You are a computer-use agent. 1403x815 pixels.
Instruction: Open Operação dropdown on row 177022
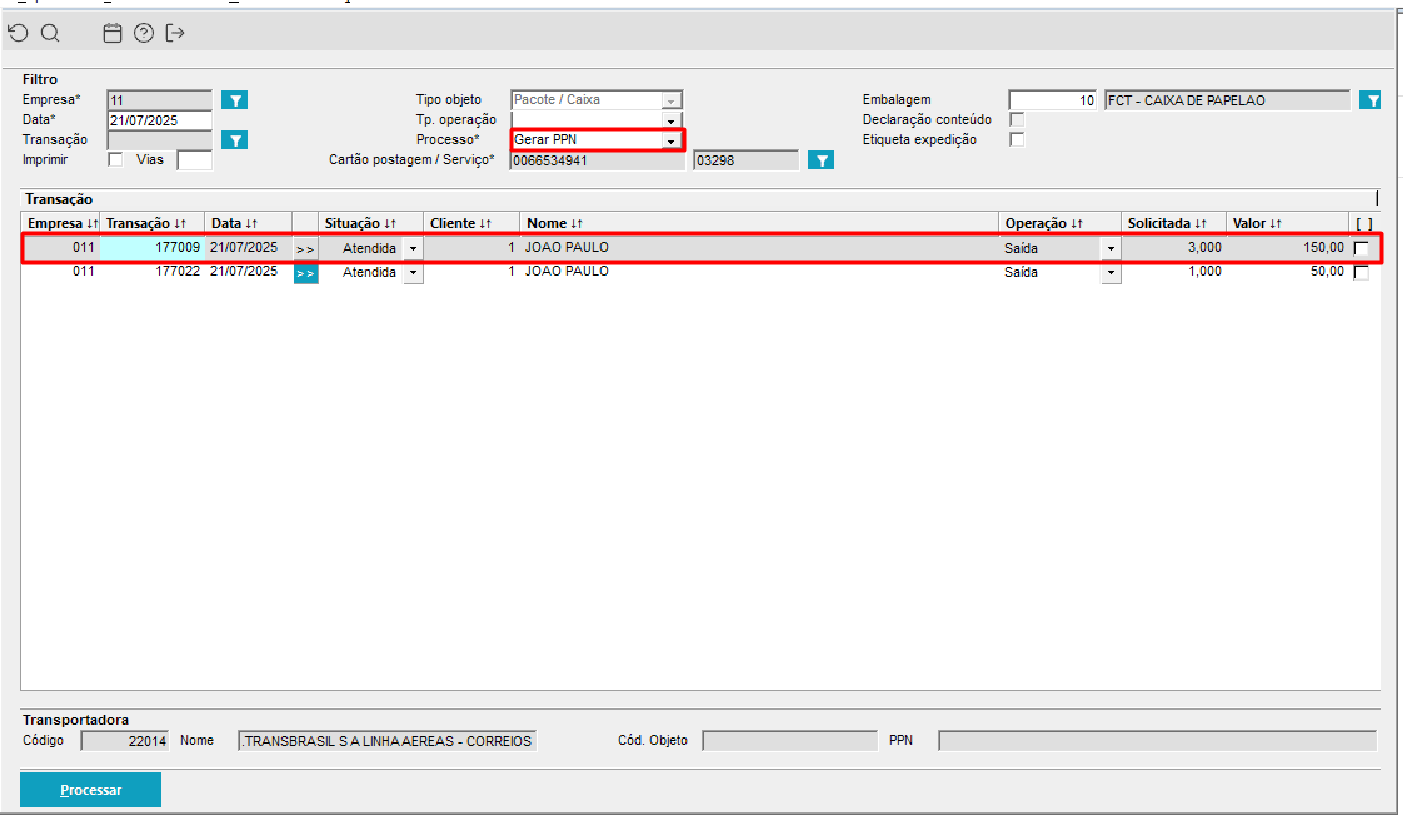[1111, 272]
